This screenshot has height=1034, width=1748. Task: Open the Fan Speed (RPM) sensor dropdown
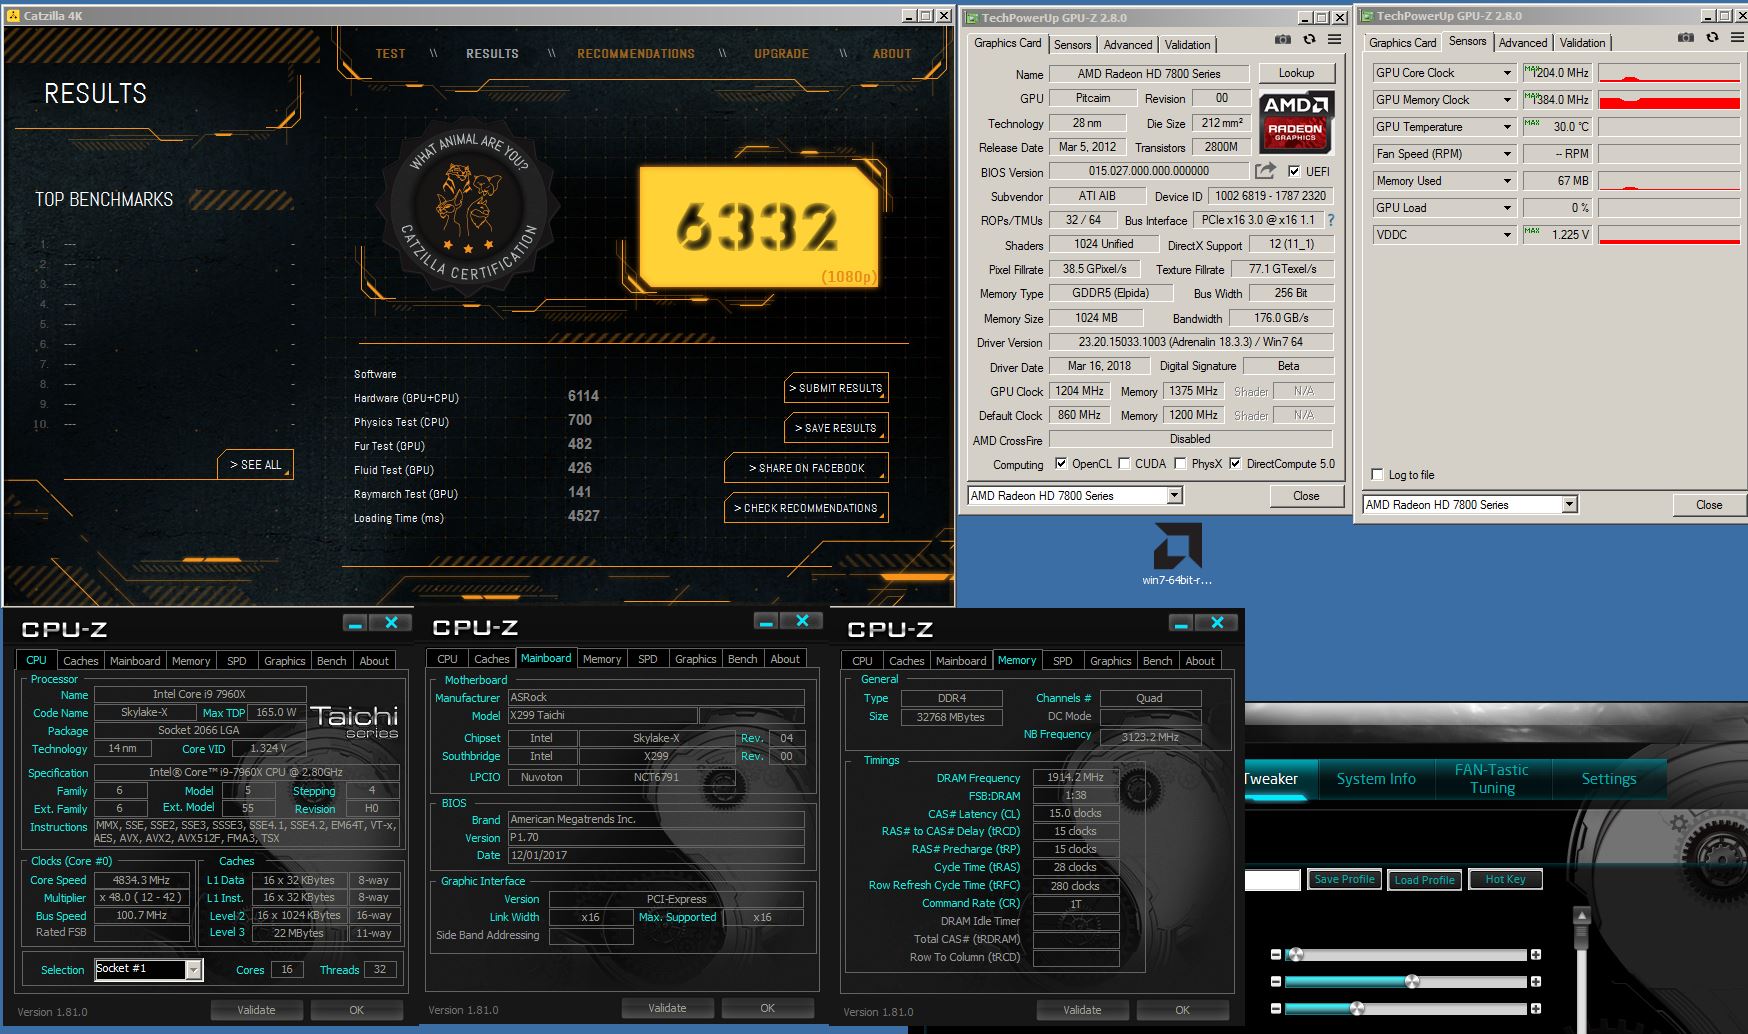[1507, 154]
